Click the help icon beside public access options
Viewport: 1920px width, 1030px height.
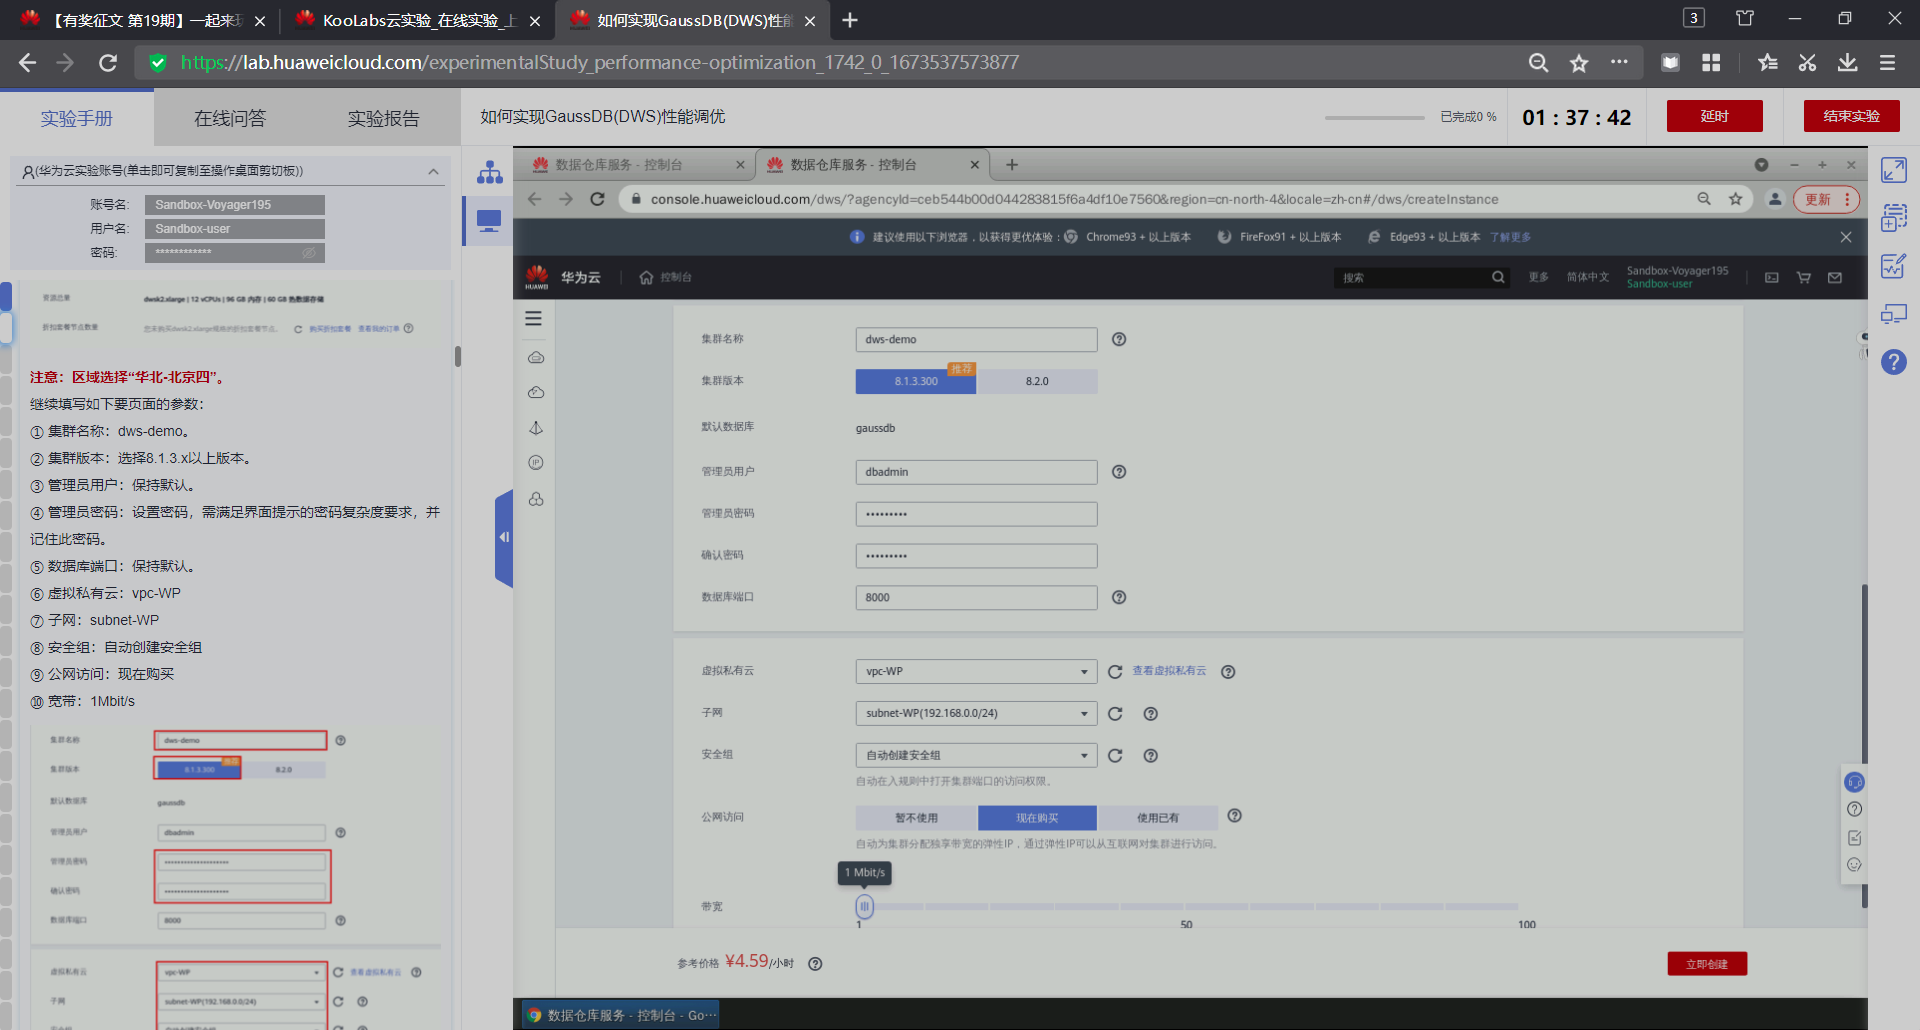(x=1235, y=816)
